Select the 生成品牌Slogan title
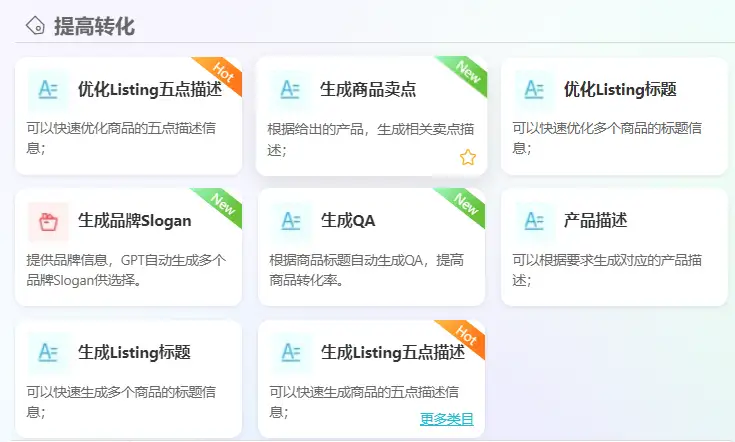 click(135, 221)
